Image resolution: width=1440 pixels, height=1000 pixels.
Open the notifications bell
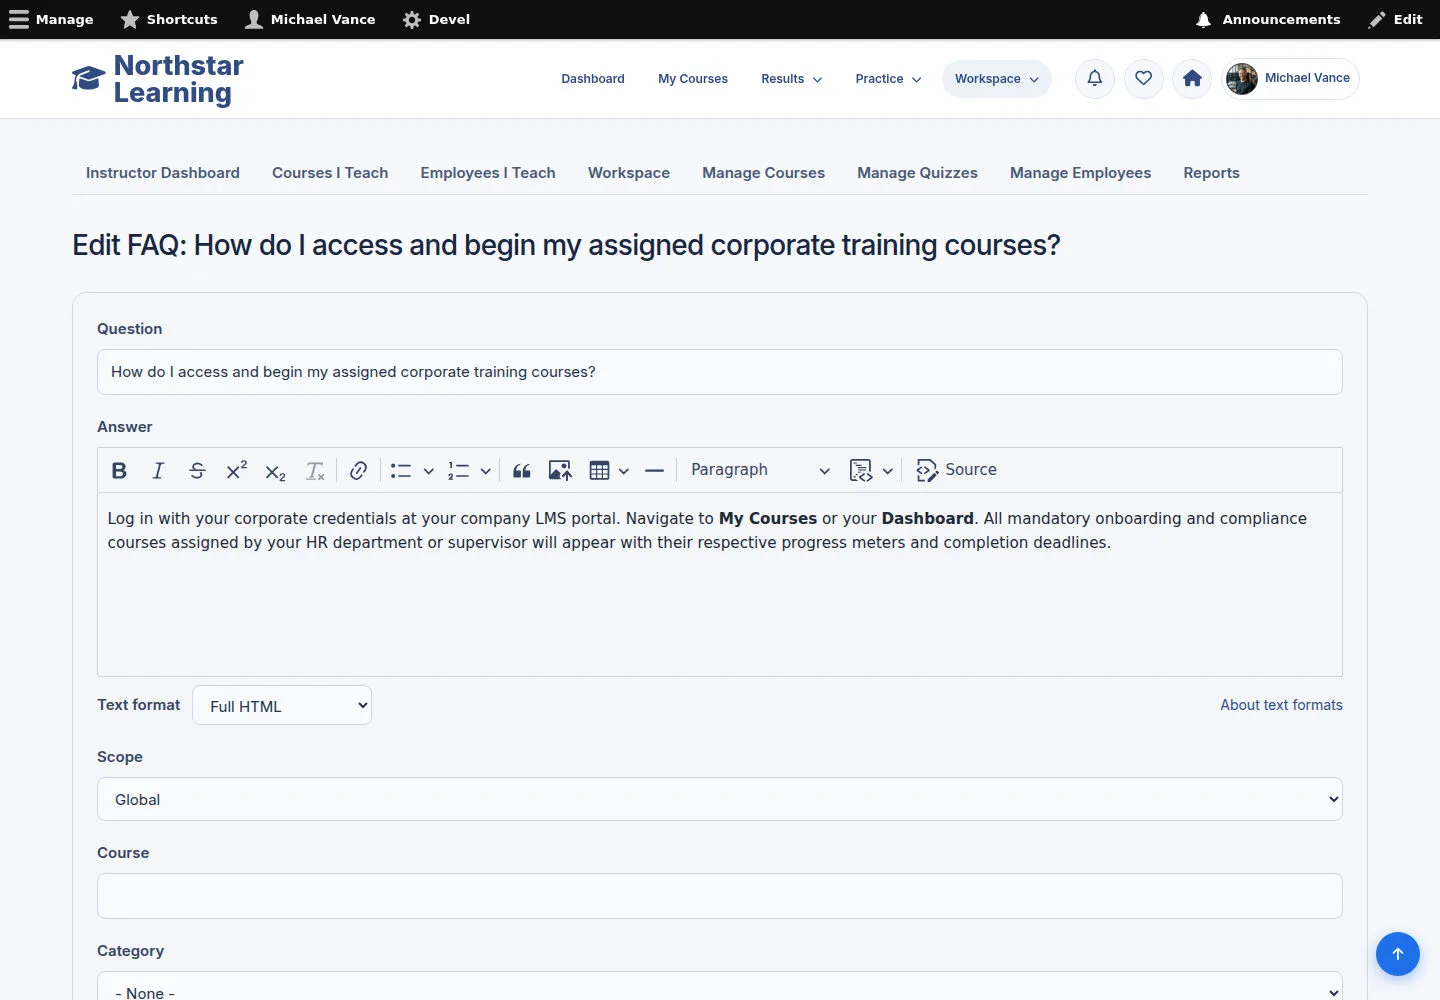click(1095, 79)
